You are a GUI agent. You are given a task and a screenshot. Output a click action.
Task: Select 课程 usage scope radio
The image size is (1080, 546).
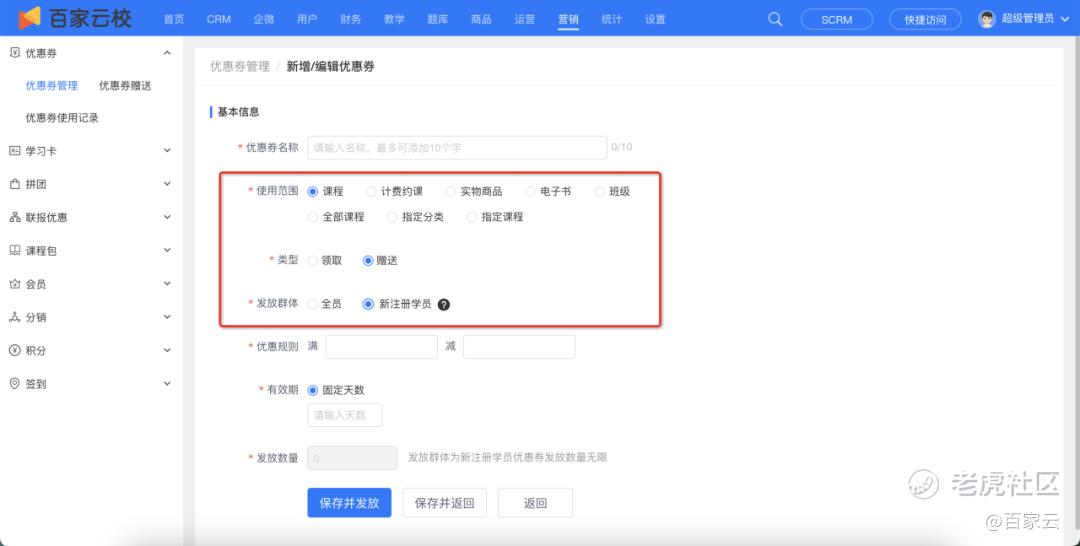point(313,191)
